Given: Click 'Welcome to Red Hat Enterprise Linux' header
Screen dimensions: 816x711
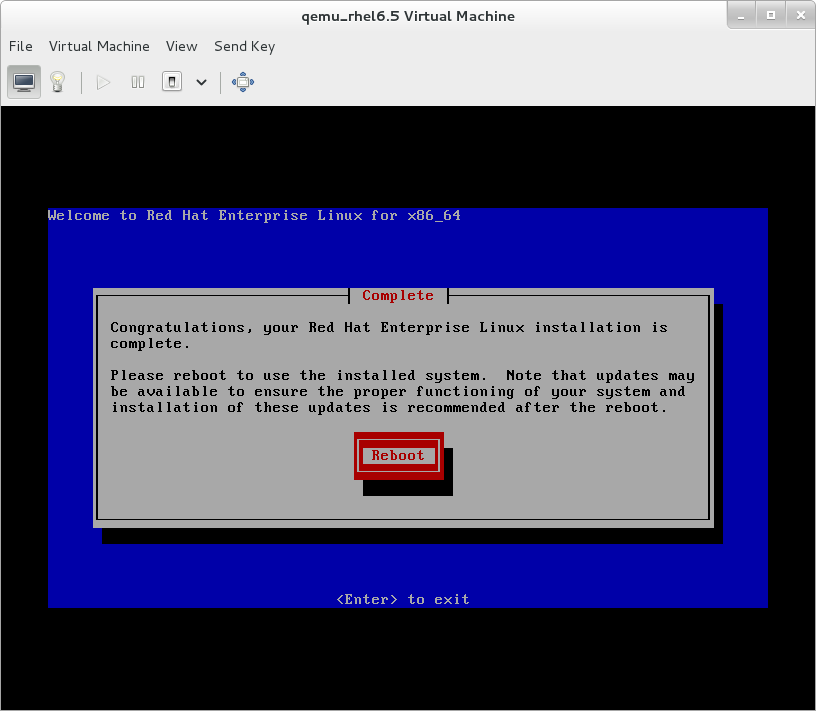Looking at the screenshot, I should (254, 215).
